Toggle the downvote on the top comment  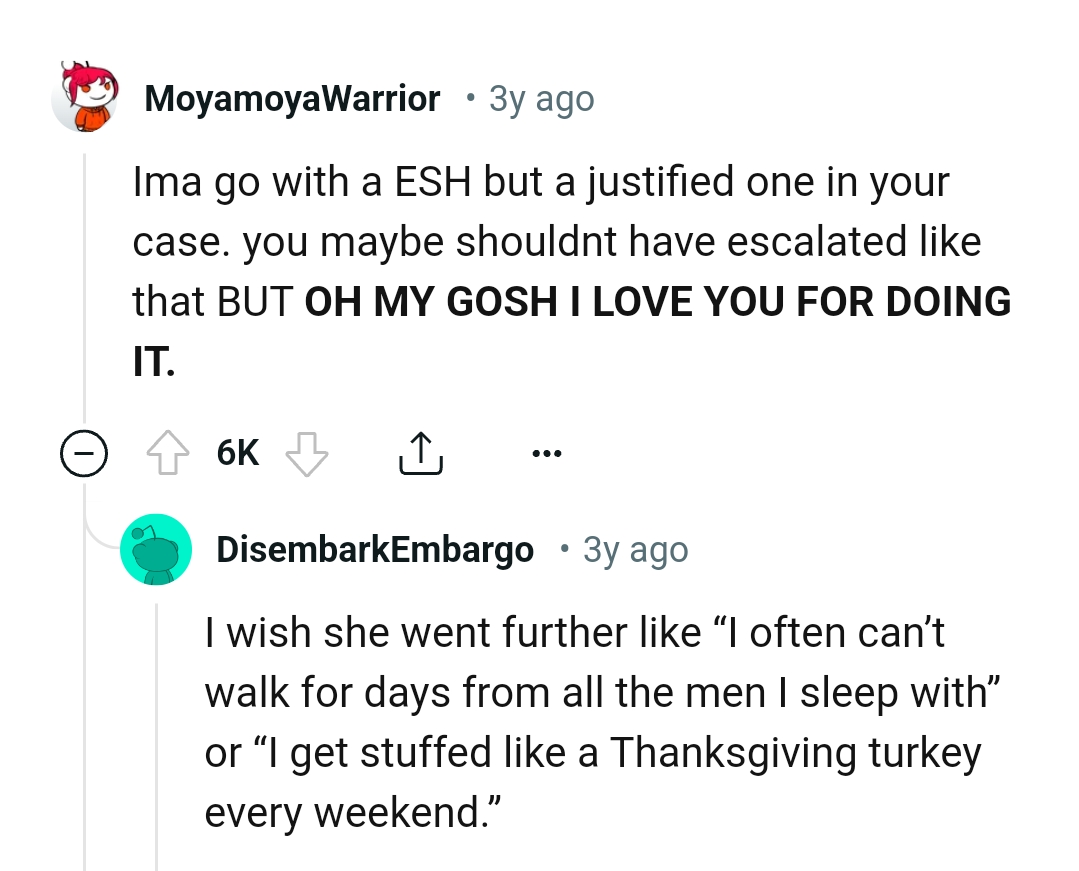point(306,453)
